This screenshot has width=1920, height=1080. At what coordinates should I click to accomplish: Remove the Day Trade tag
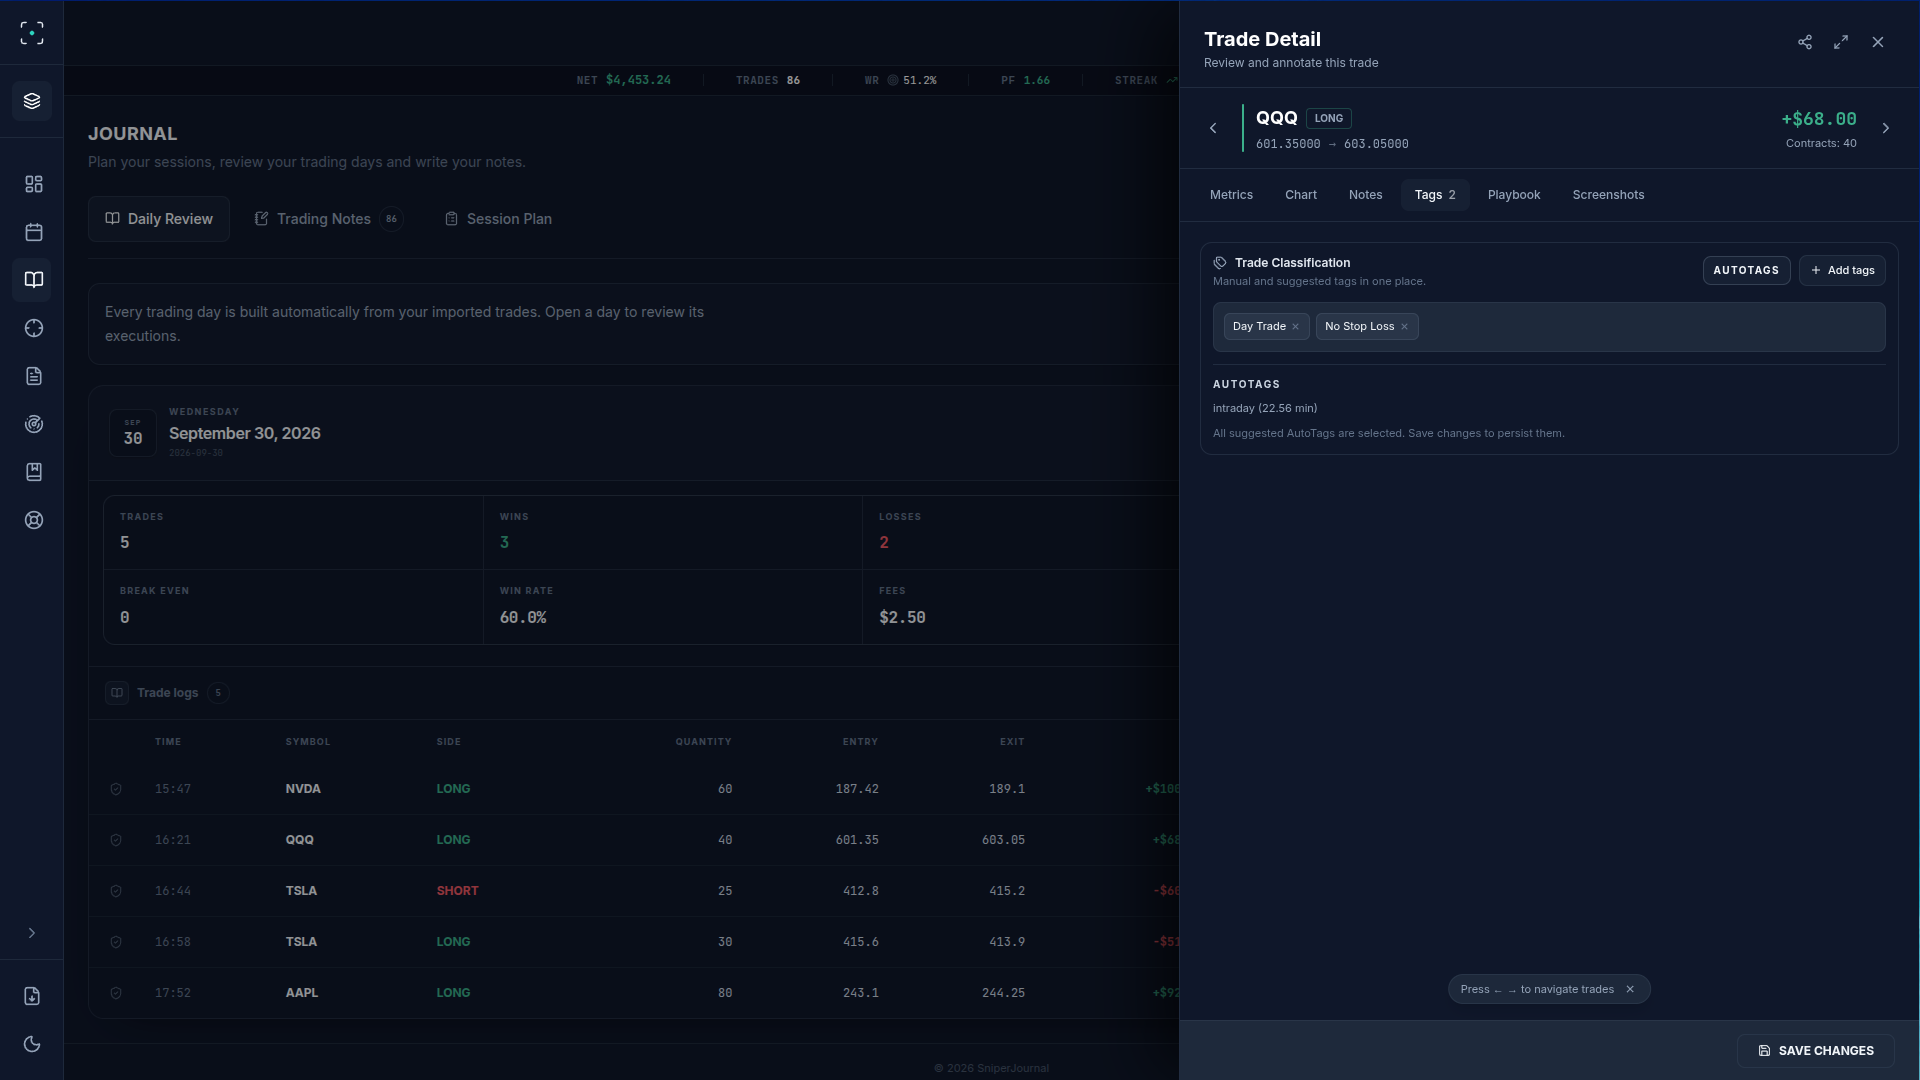(x=1296, y=327)
